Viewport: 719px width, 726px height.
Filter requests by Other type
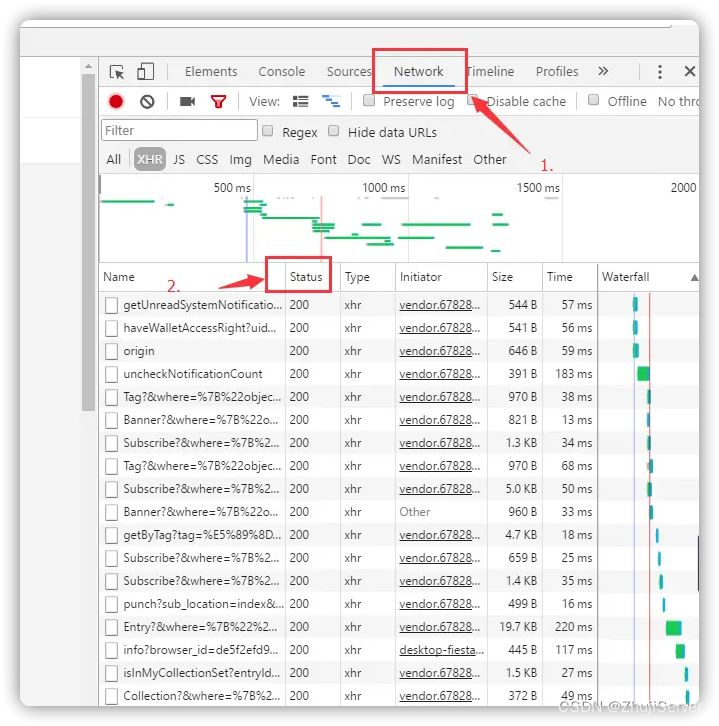(x=489, y=160)
